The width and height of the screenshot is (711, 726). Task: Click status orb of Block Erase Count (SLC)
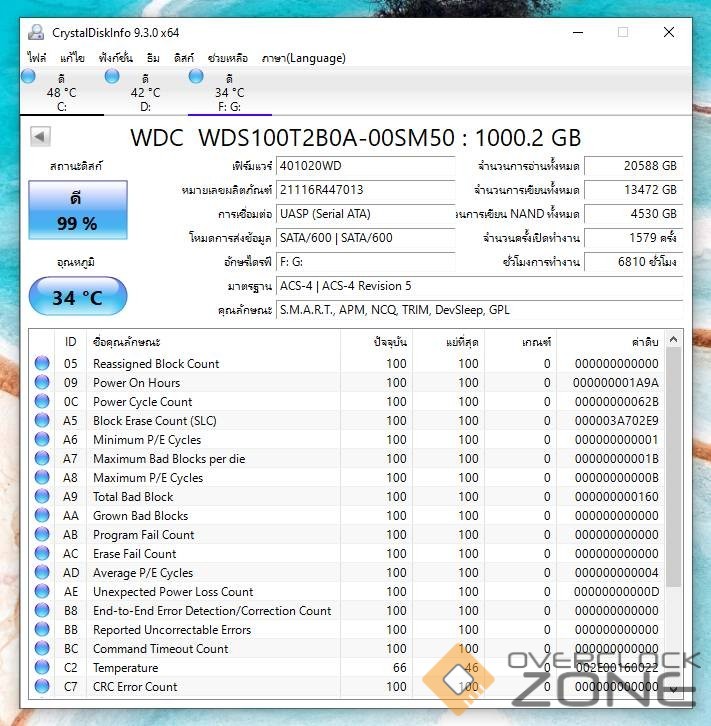[x=42, y=420]
